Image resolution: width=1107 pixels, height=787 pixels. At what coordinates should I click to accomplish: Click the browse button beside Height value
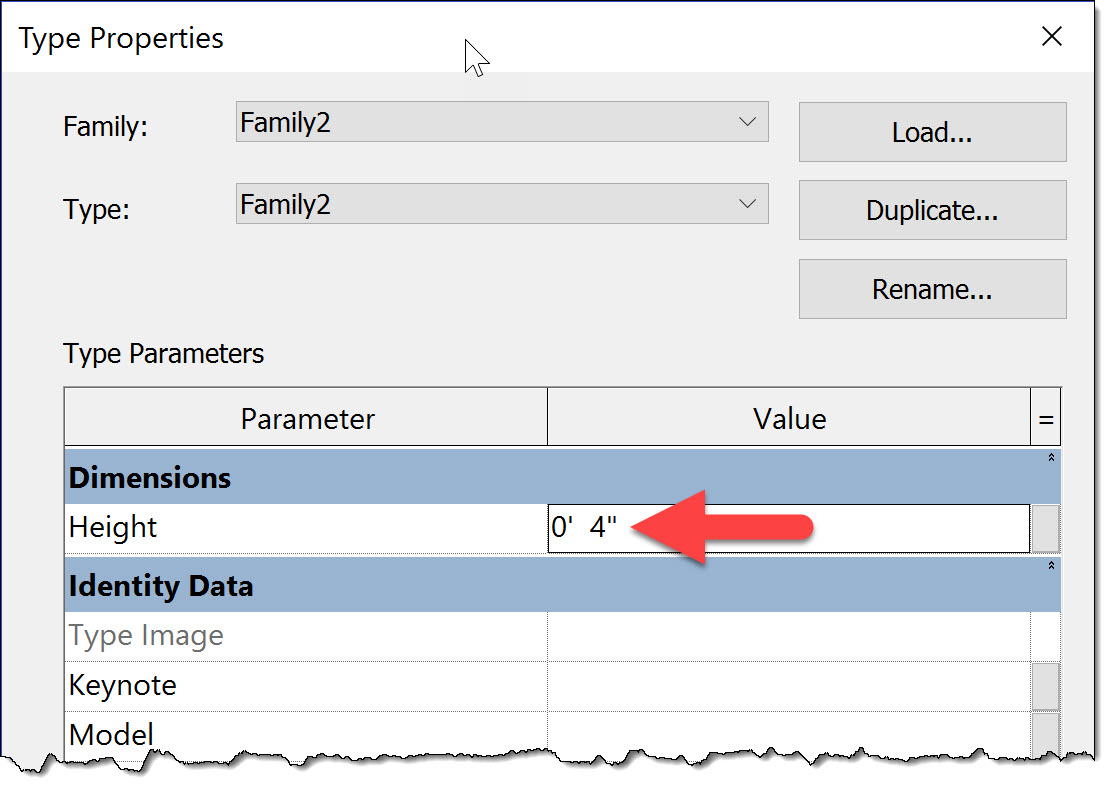tap(1046, 527)
